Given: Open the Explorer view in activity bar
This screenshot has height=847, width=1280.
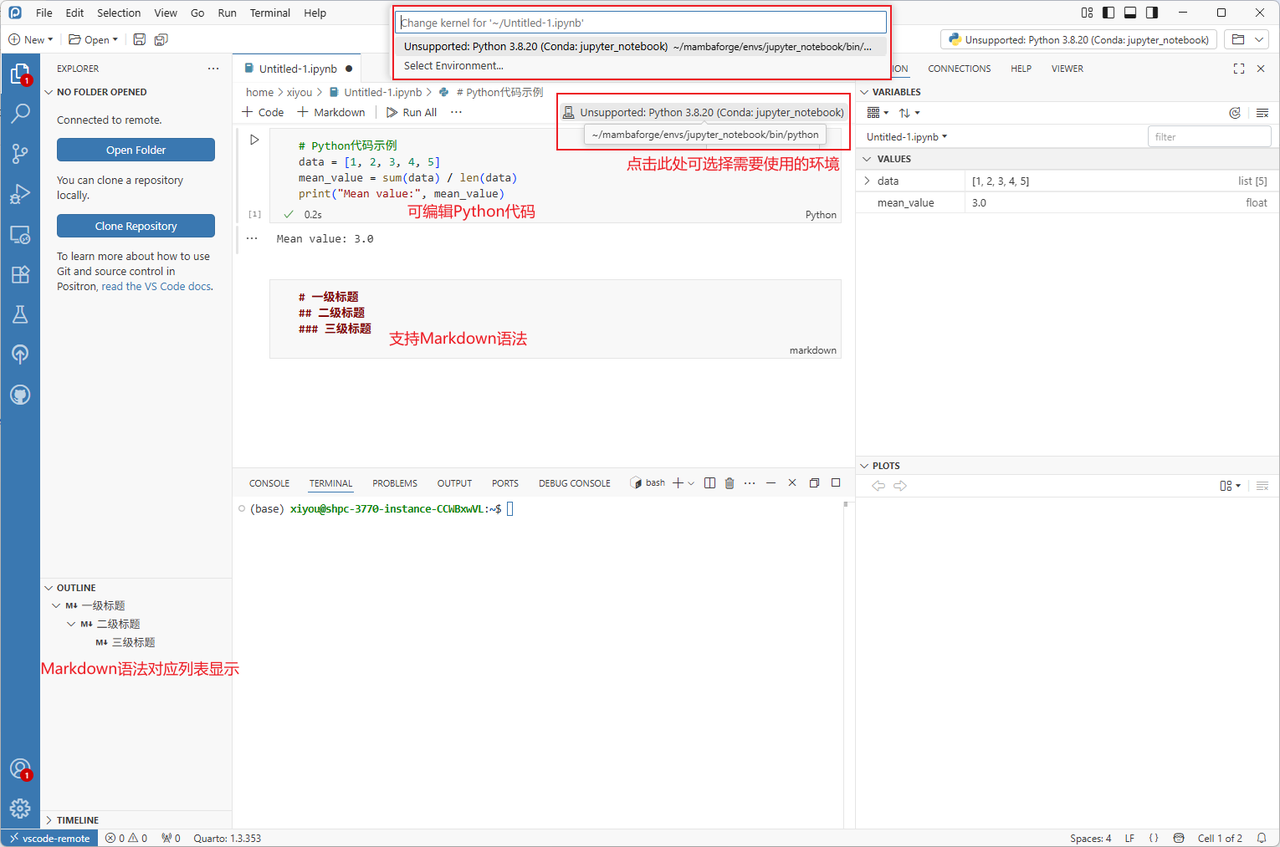Looking at the screenshot, I should click(19, 73).
